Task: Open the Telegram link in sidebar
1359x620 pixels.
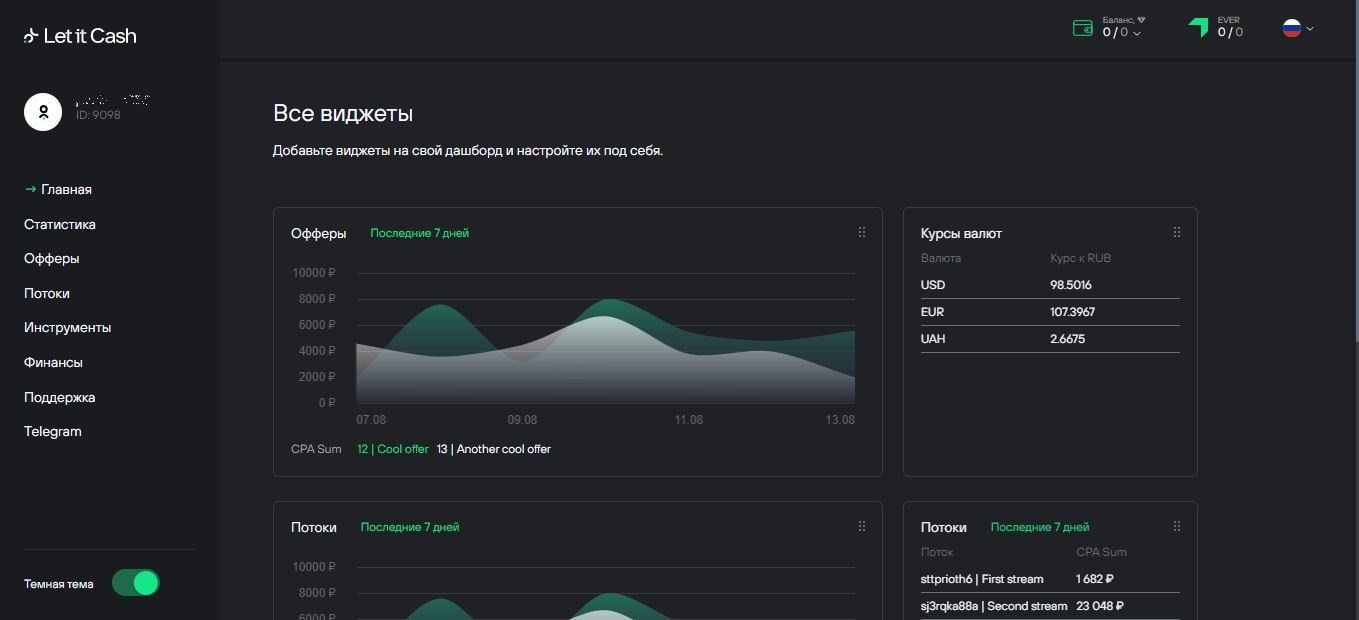Action: 53,431
